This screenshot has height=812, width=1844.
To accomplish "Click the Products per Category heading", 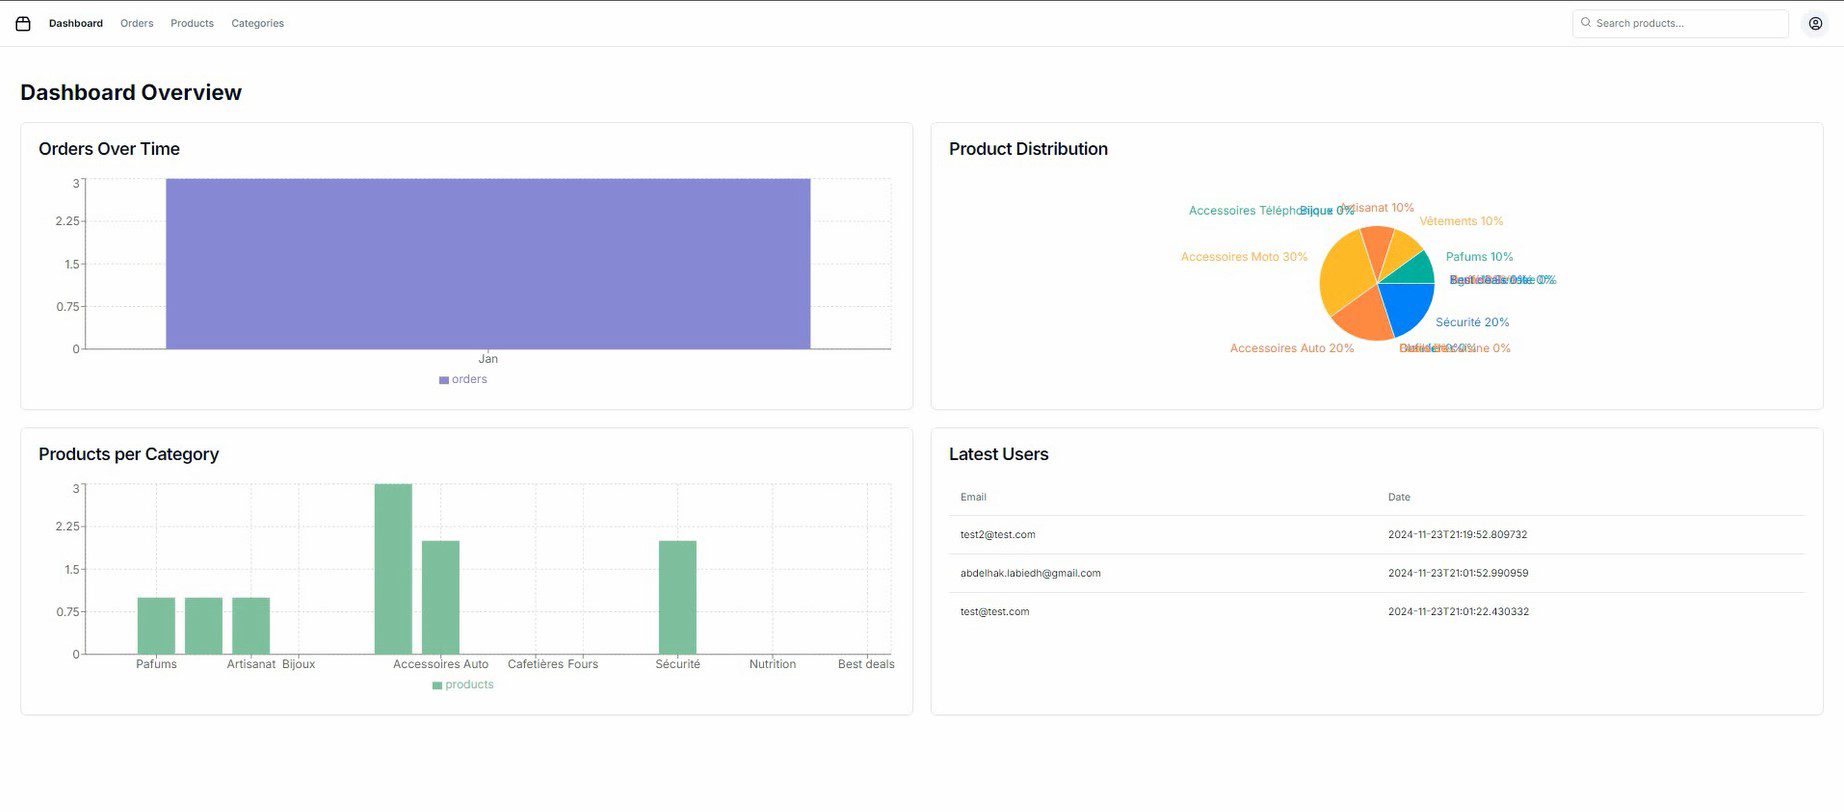I will [x=128, y=454].
